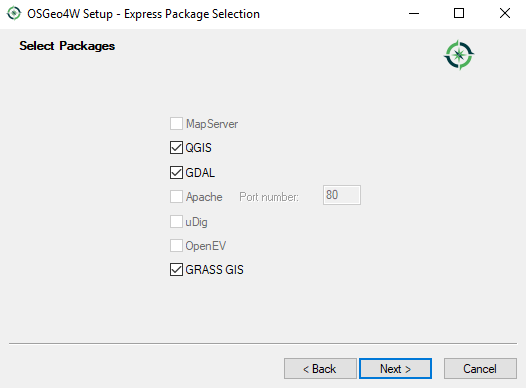The image size is (526, 388).
Task: Tick the uDig checkbox
Action: (x=176, y=222)
